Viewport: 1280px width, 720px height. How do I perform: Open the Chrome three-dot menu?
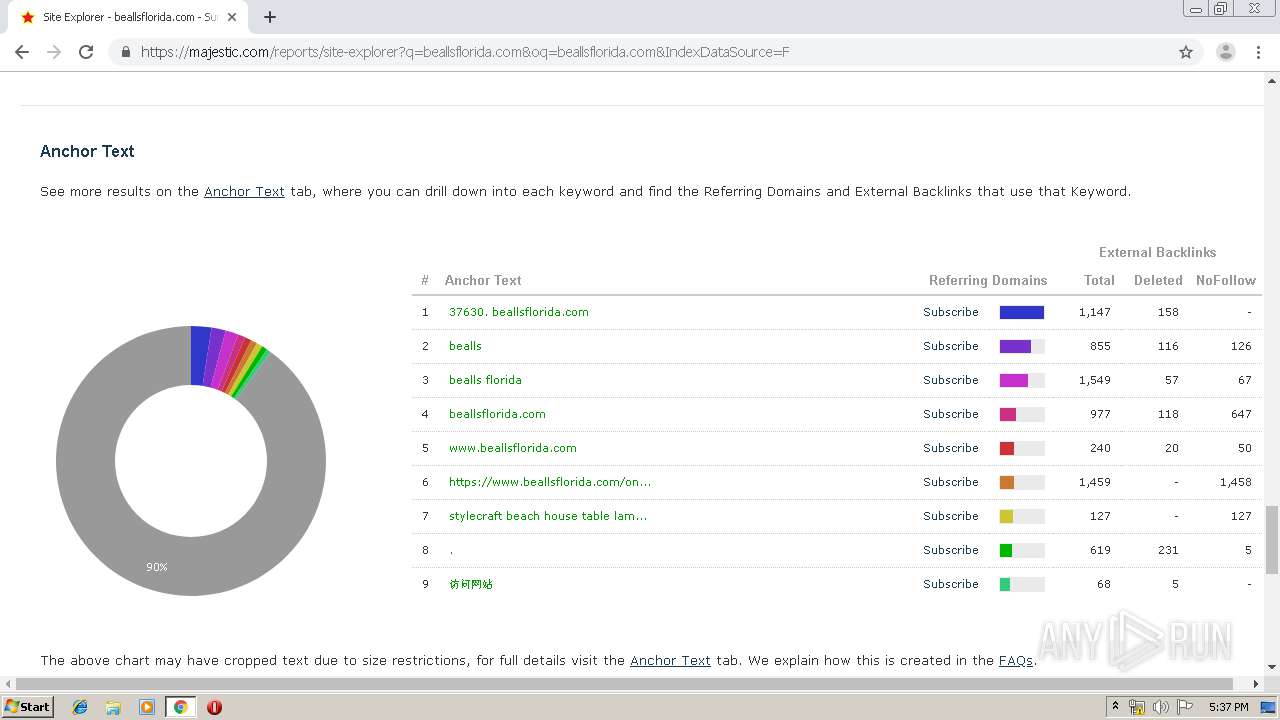tap(1258, 52)
